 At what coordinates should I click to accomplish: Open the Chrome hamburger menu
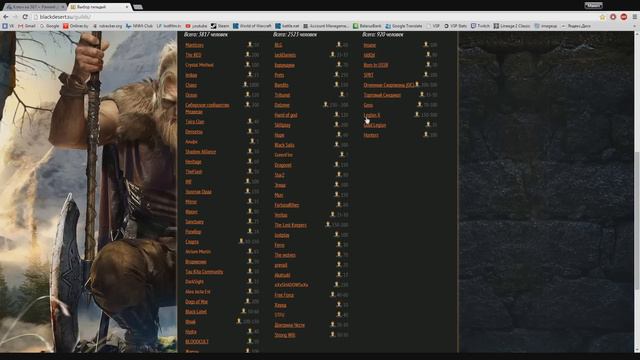[635, 17]
